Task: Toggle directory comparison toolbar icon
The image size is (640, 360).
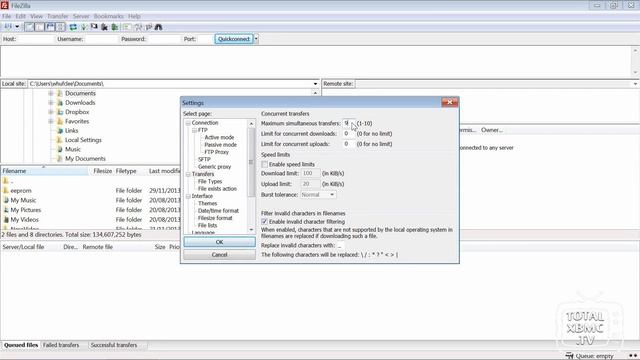Action: tap(138, 27)
